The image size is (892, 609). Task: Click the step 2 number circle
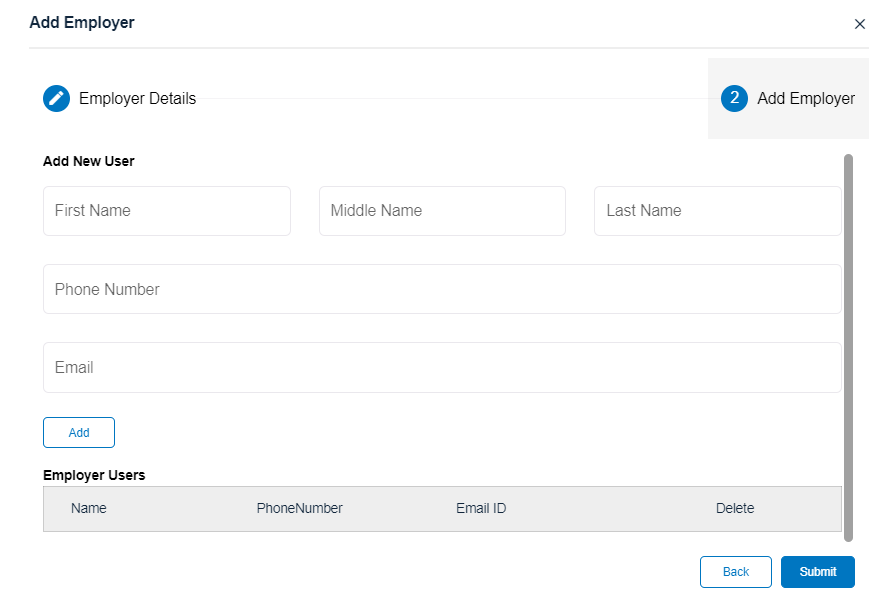point(734,98)
